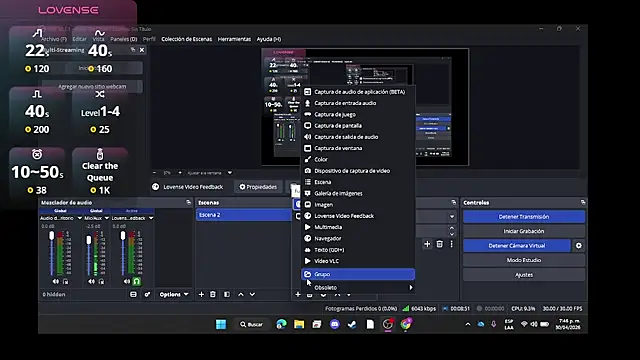Toggle lock on Mic/Aux volume
The height and width of the screenshot is (360, 640).
[101, 282]
